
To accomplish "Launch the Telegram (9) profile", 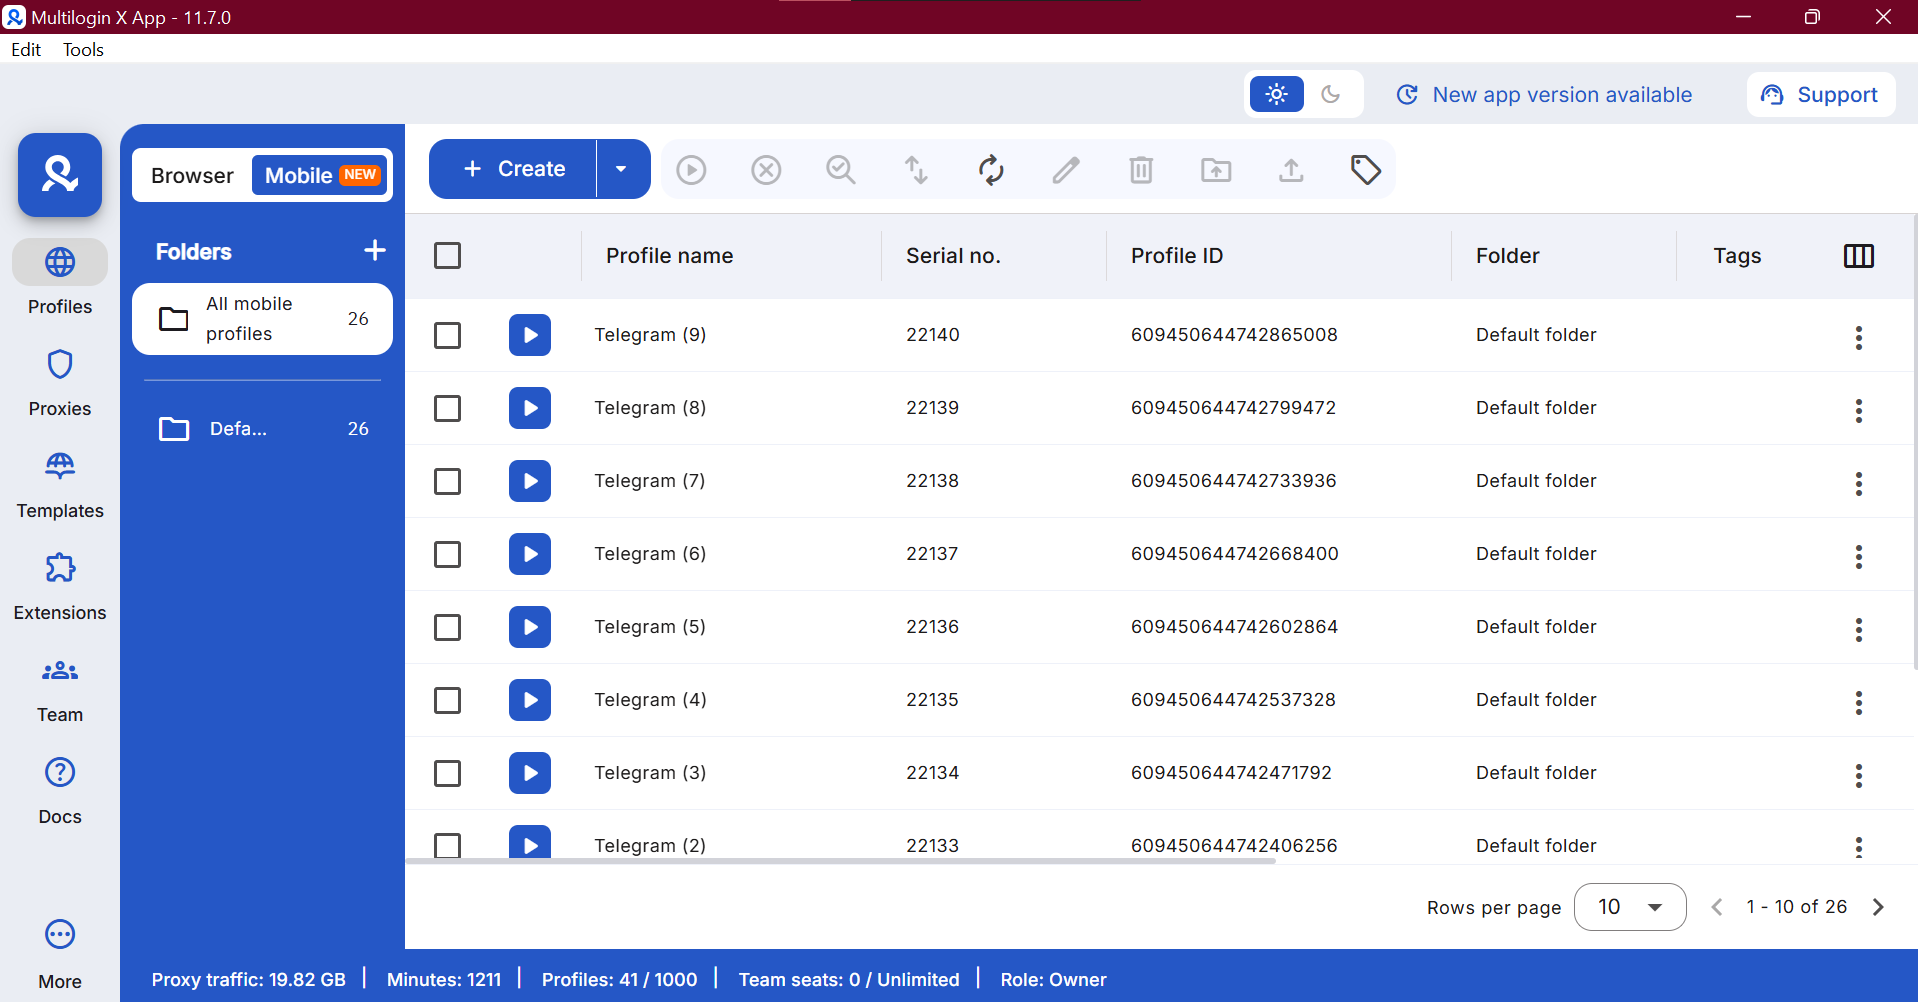I will tap(529, 335).
